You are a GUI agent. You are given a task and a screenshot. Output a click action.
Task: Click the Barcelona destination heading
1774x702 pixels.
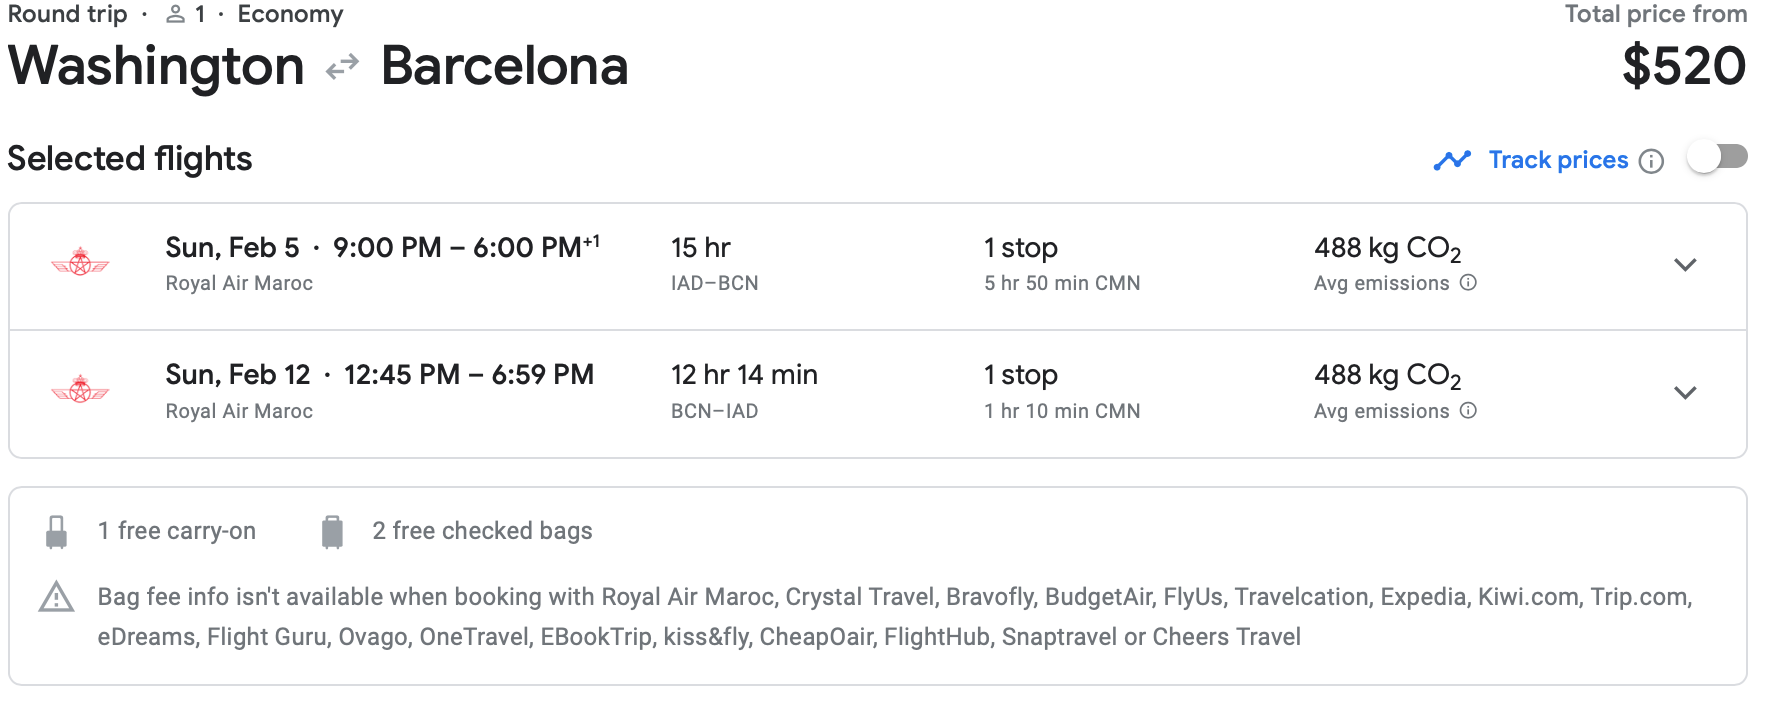[504, 67]
